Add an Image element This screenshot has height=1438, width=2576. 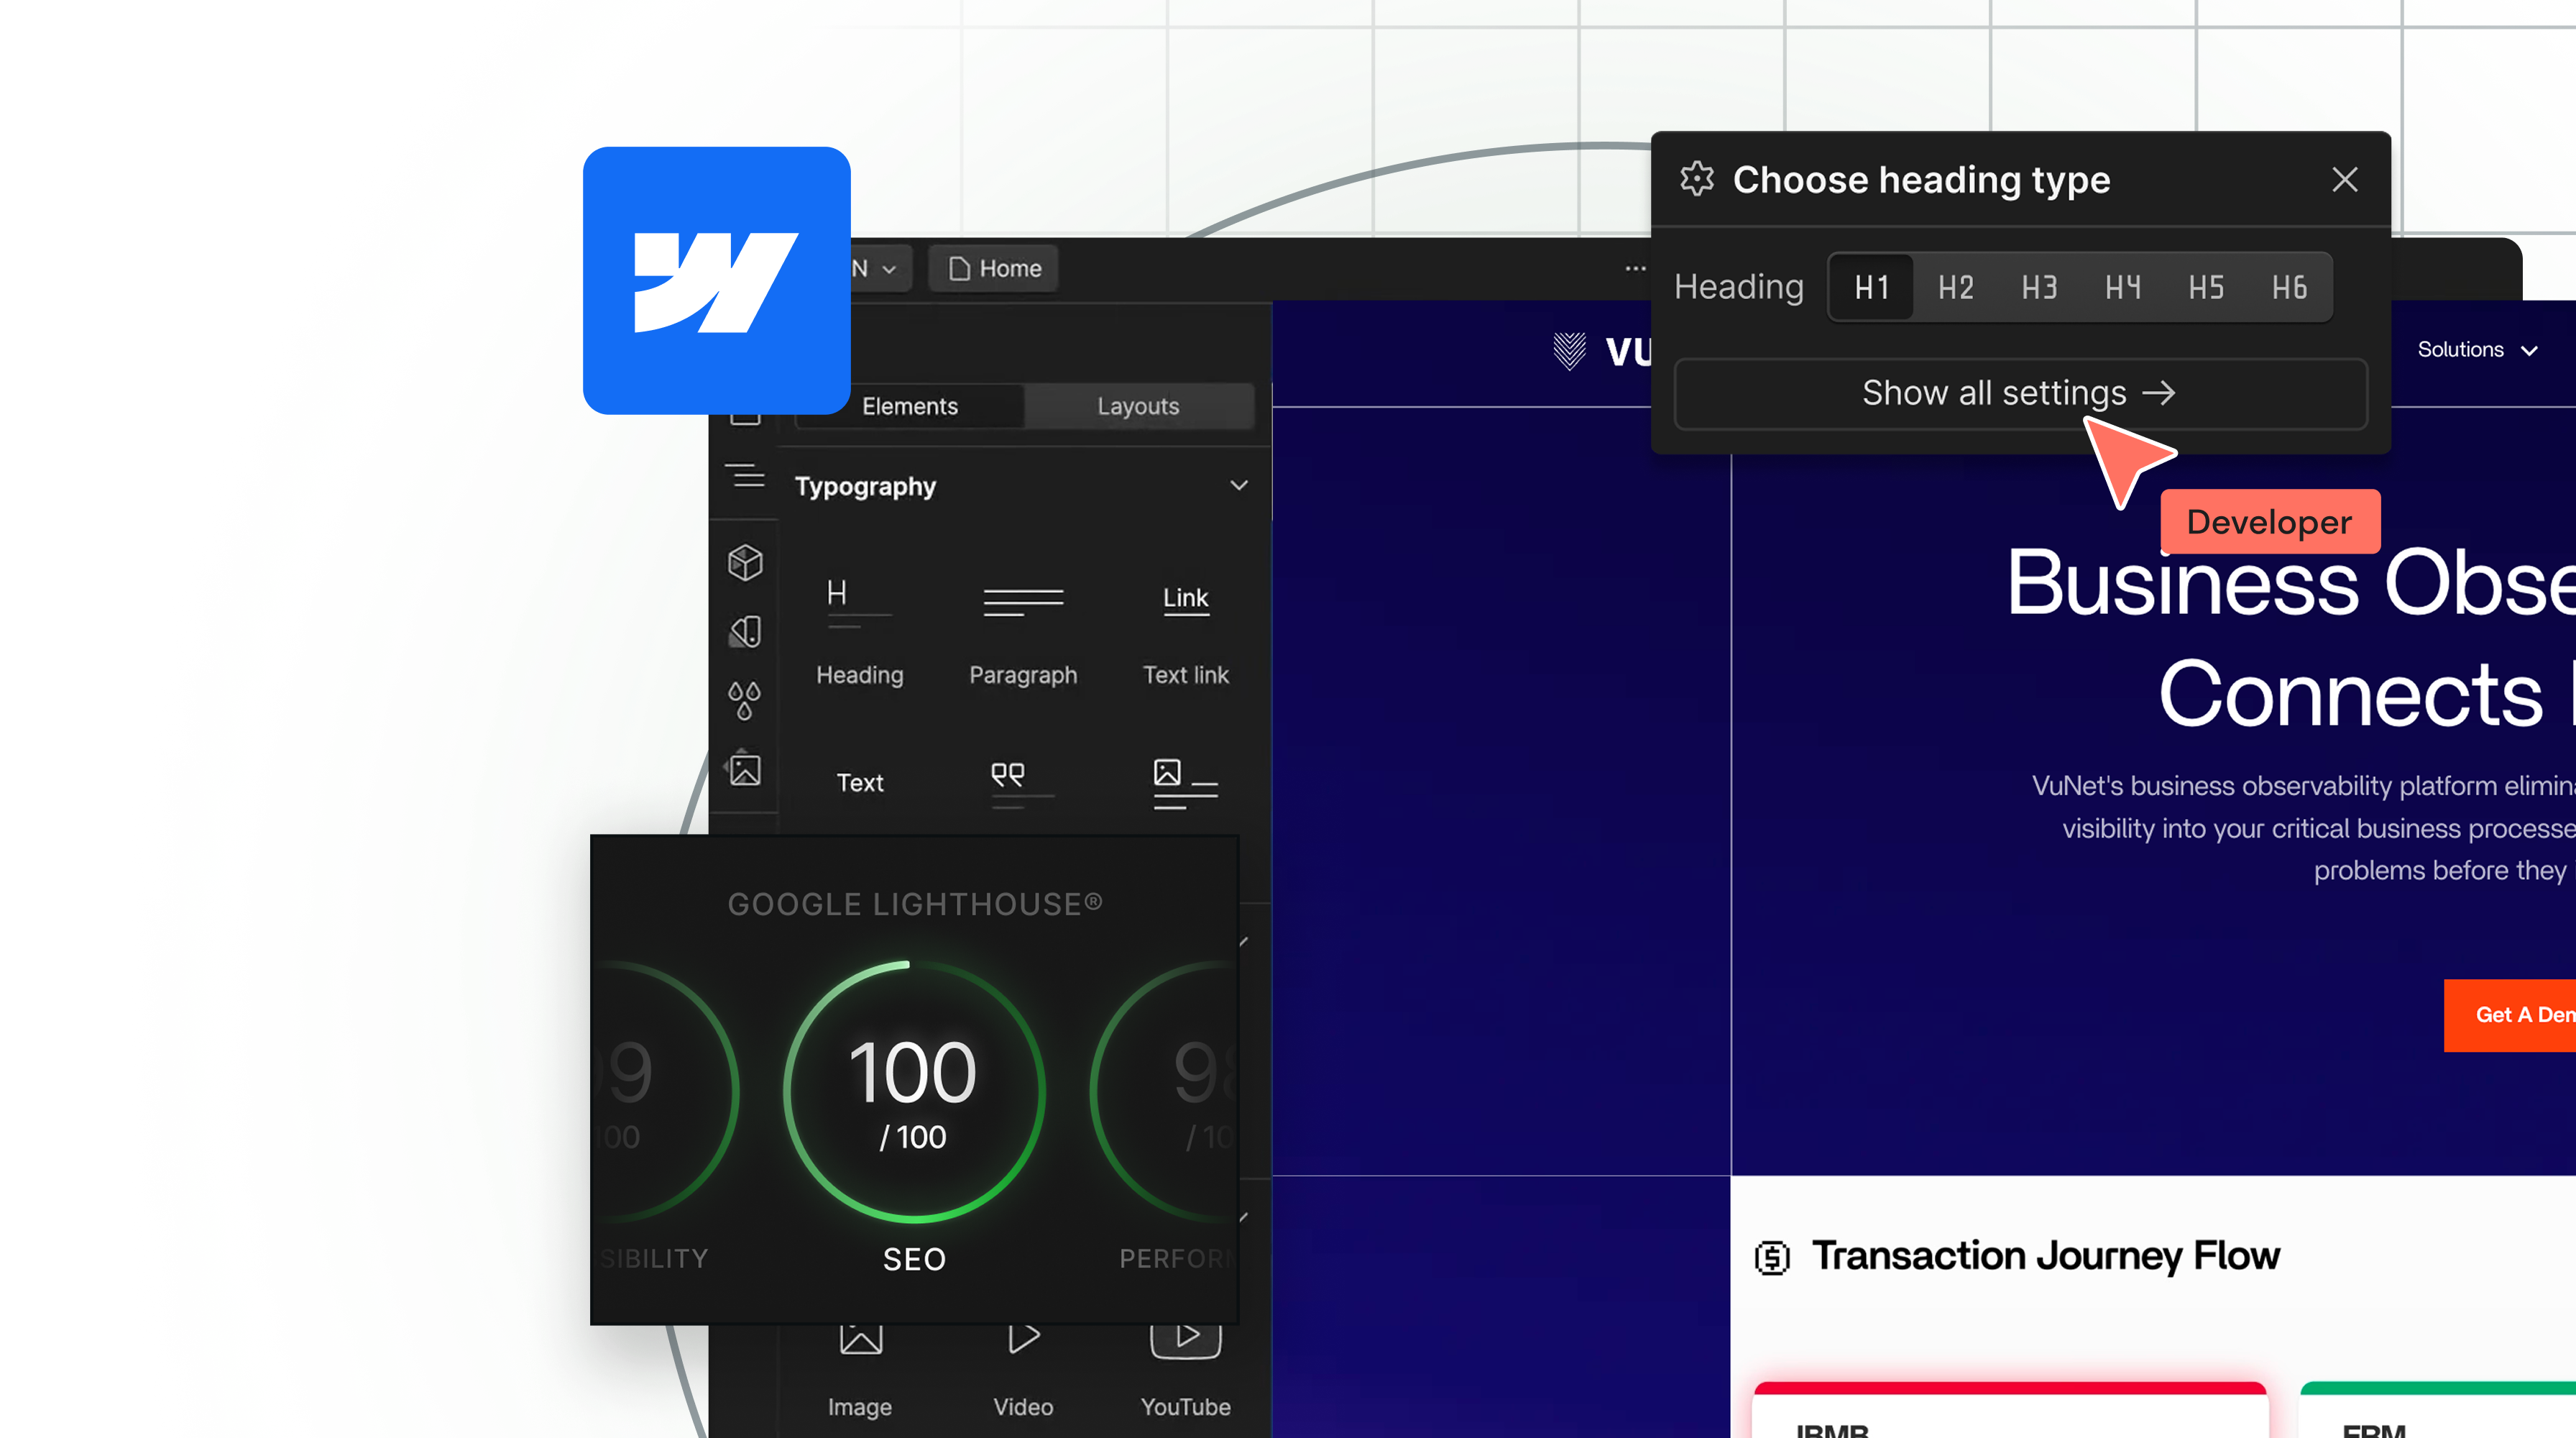point(860,1372)
